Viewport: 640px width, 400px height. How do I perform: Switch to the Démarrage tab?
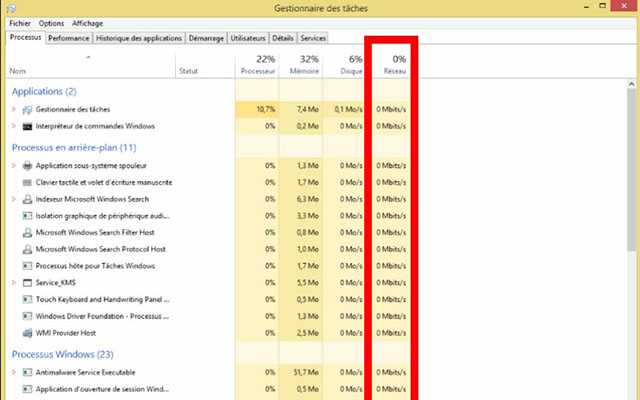pos(206,38)
